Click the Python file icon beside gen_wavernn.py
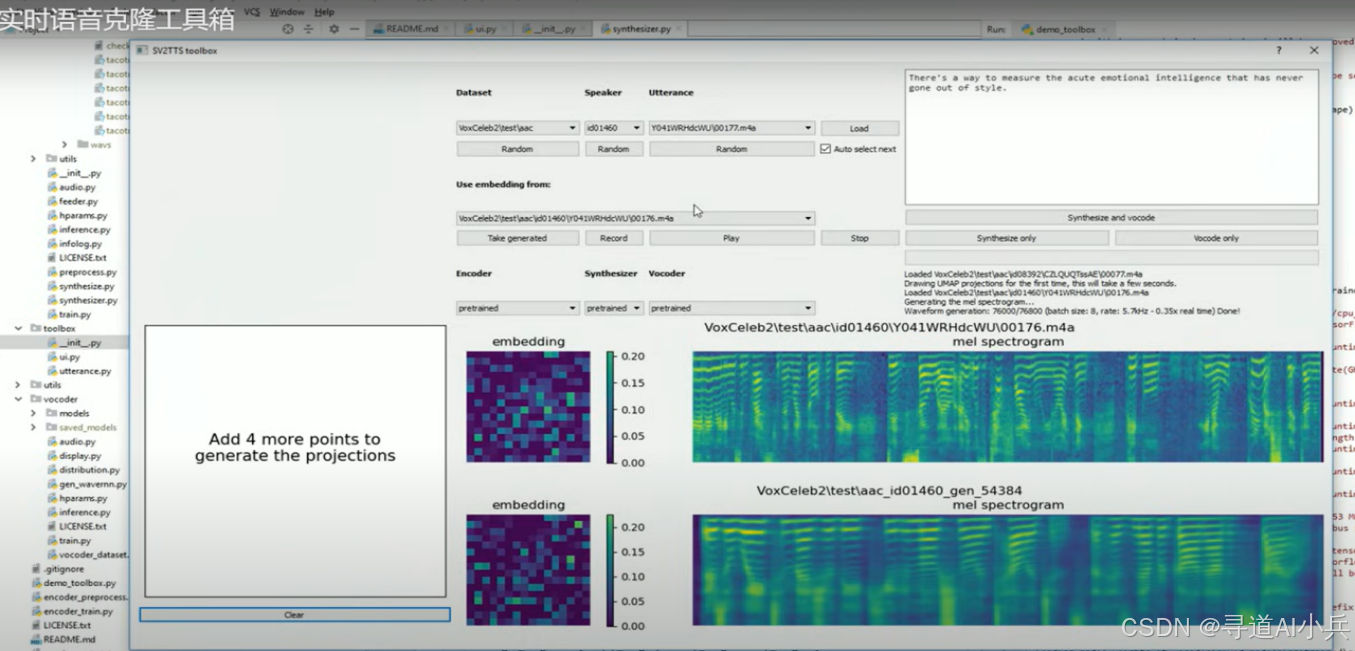This screenshot has height=651, width=1355. pos(52,484)
